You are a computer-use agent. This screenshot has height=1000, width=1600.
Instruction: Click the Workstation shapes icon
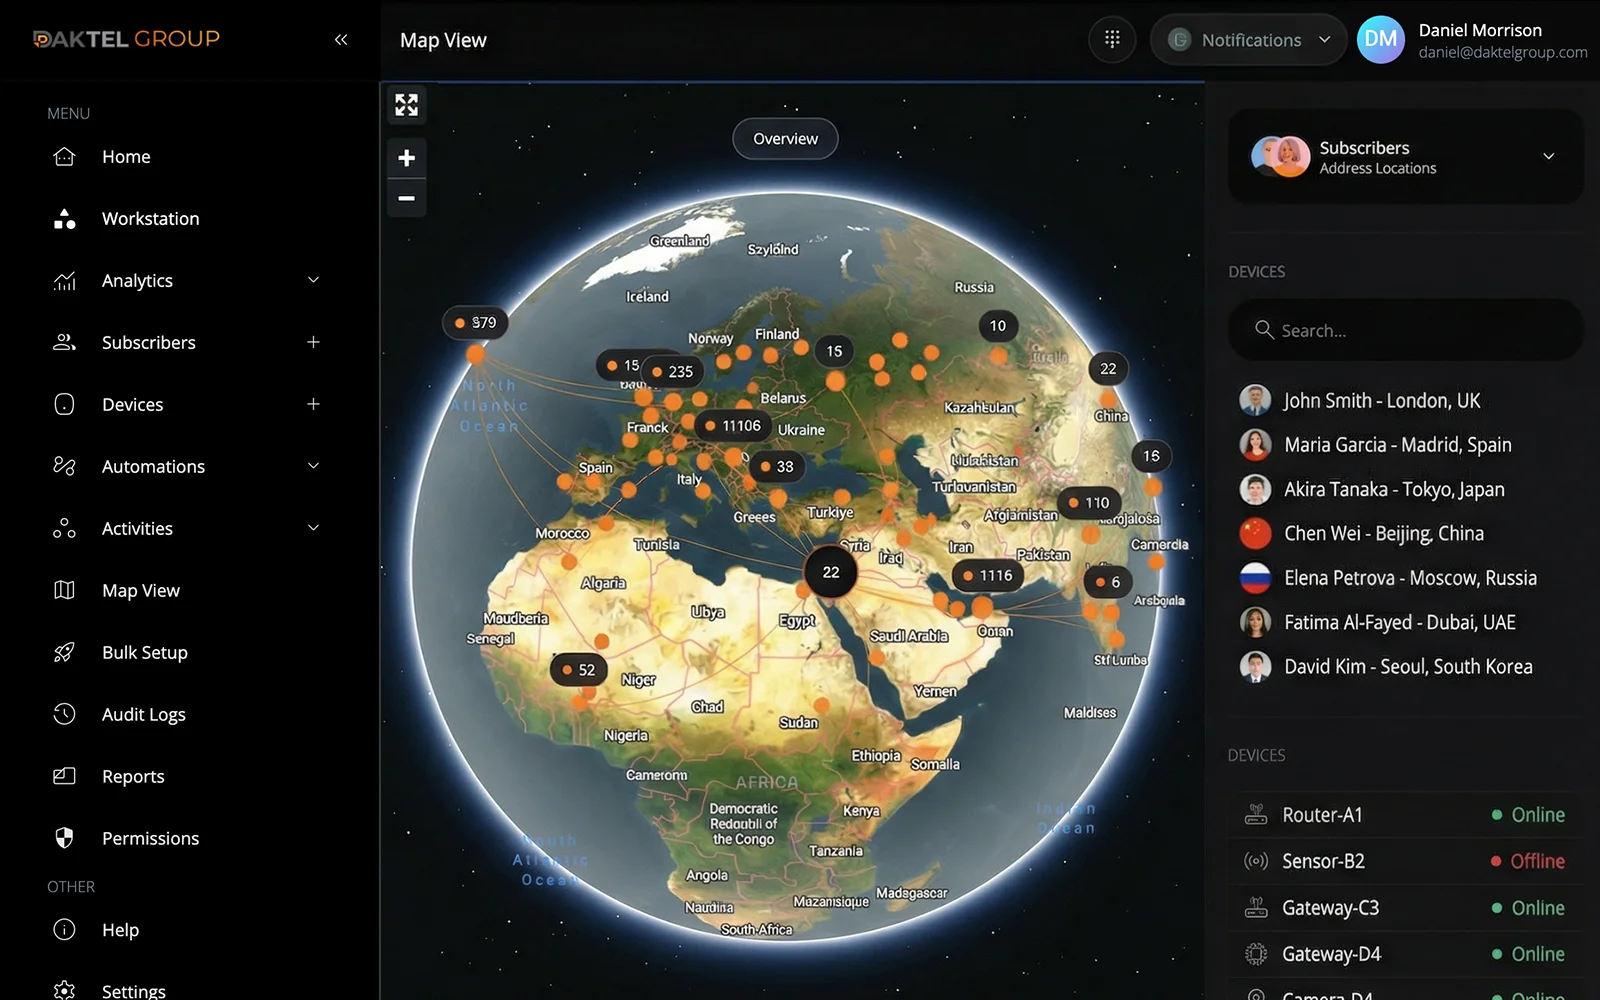[x=64, y=219]
